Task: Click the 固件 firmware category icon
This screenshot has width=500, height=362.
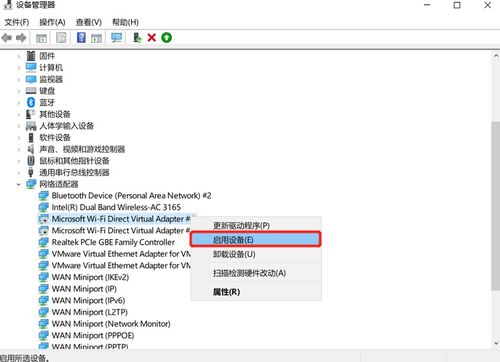Action: click(x=31, y=56)
